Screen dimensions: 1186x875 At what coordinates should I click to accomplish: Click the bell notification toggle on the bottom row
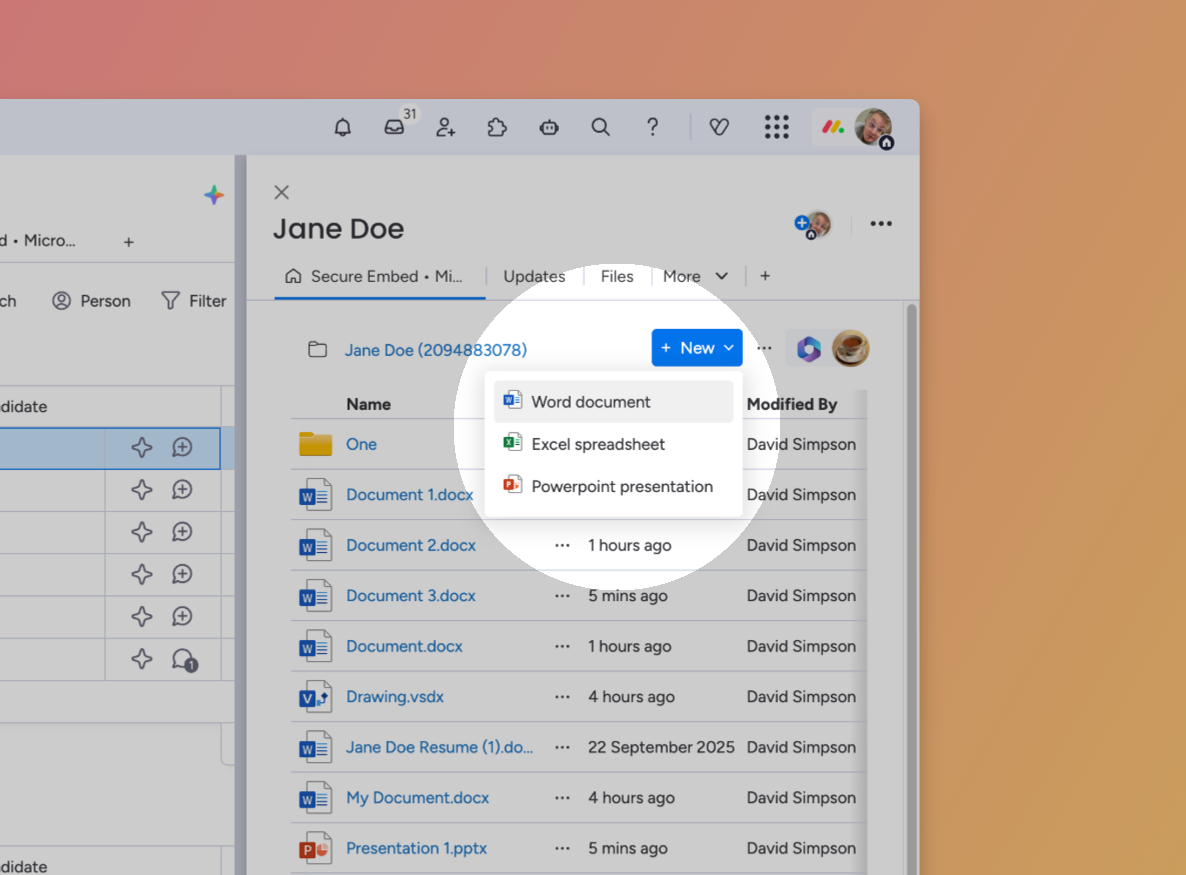(182, 659)
